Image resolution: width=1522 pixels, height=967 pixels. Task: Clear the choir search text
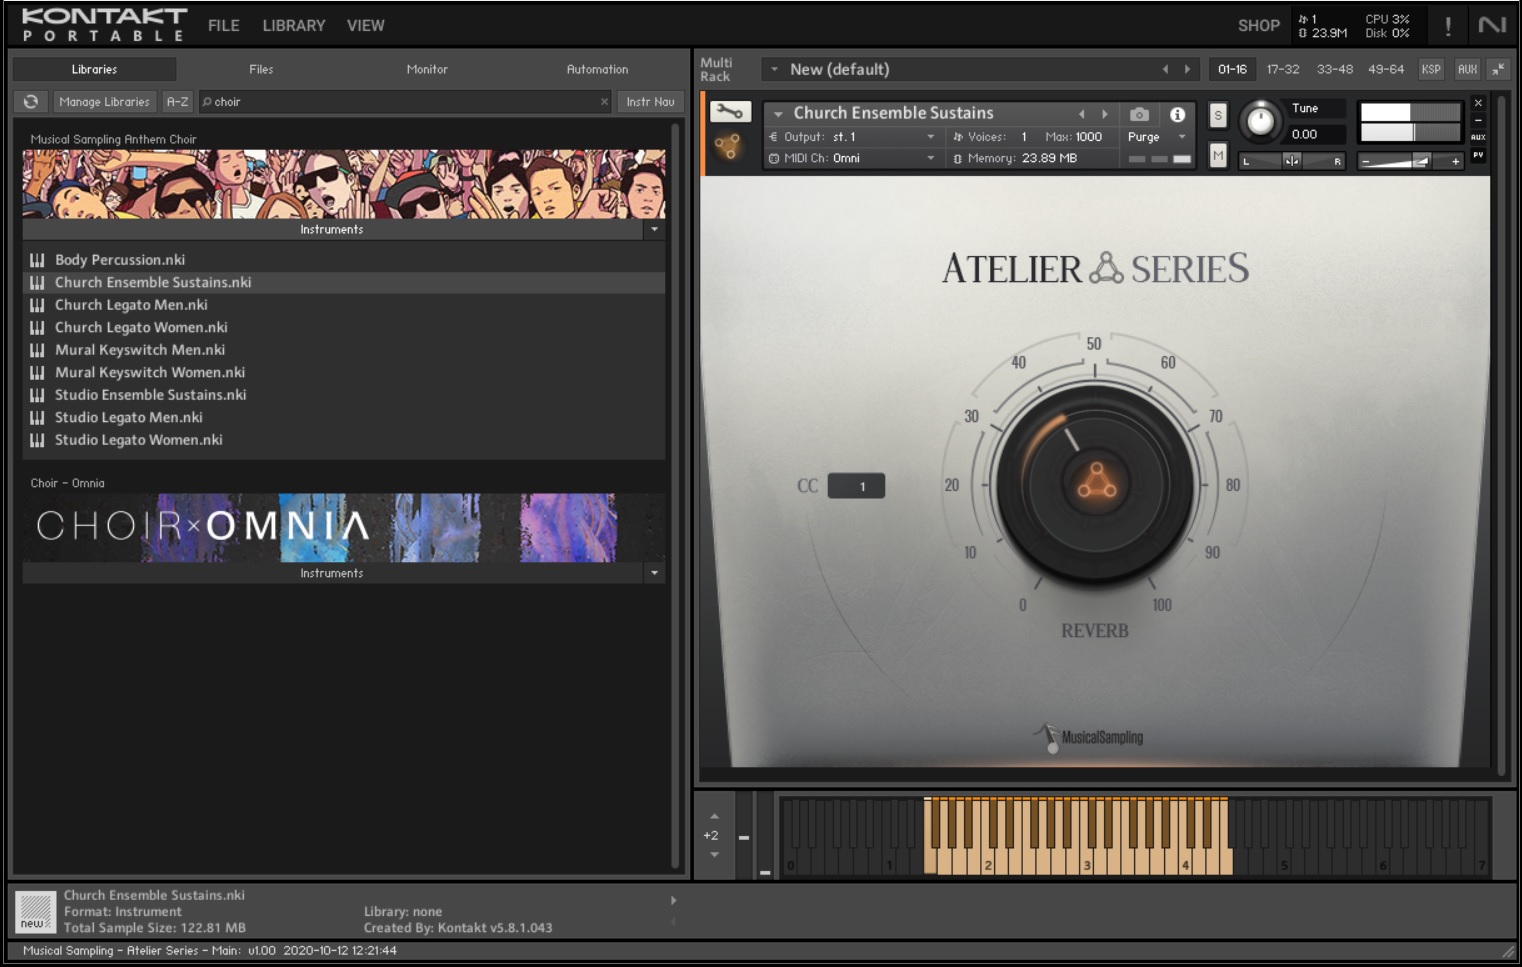coord(604,102)
